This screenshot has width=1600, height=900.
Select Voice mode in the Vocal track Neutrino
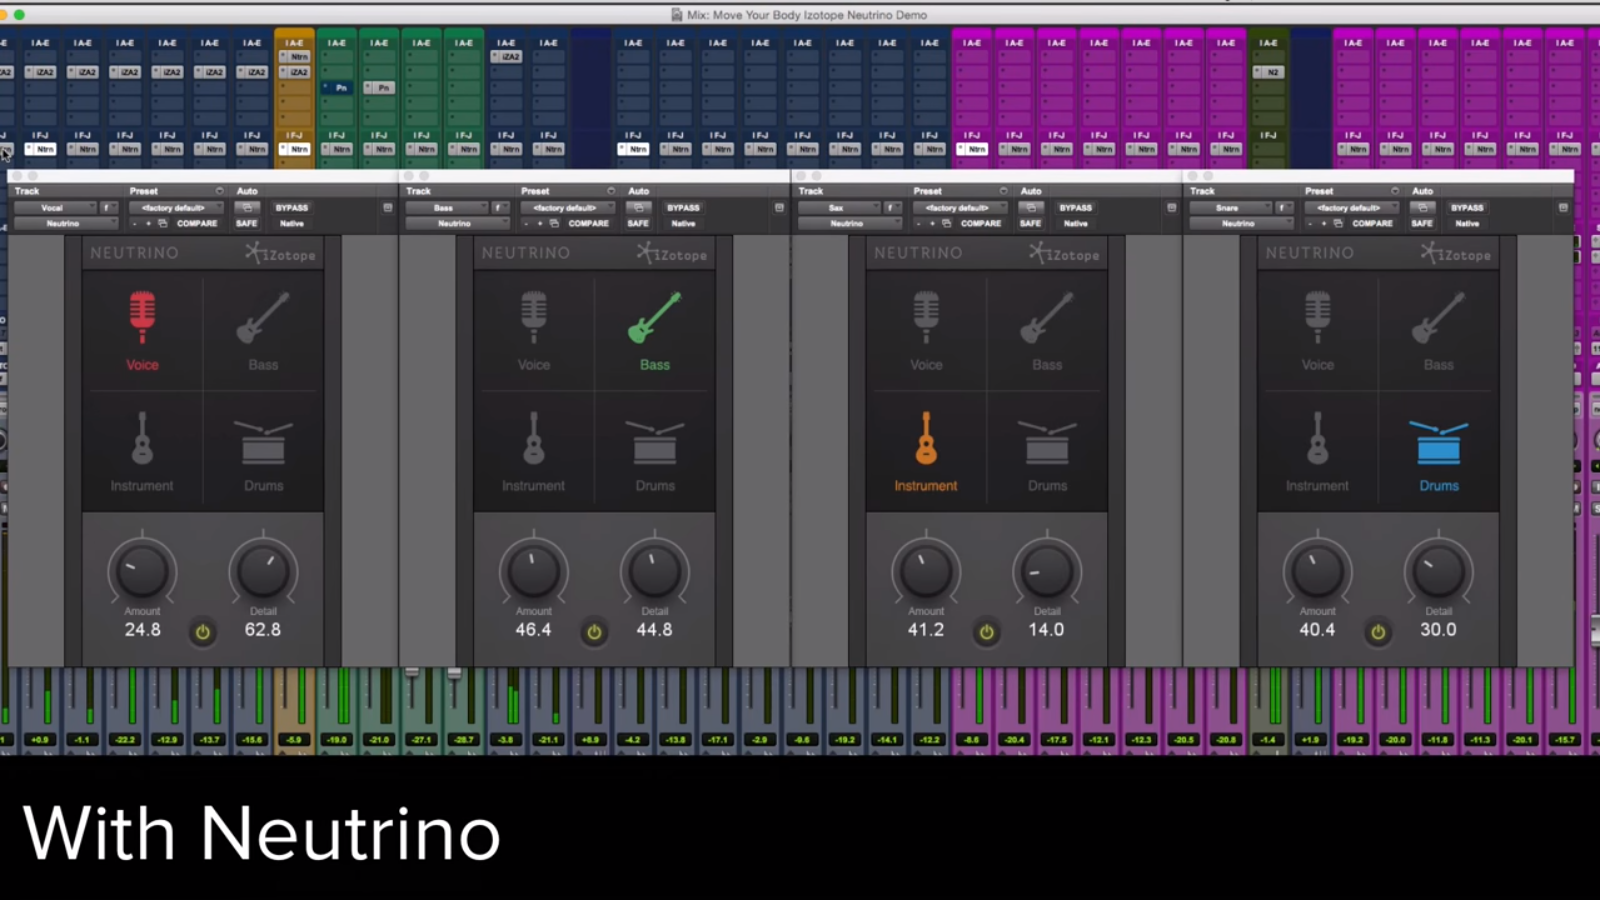(x=142, y=331)
